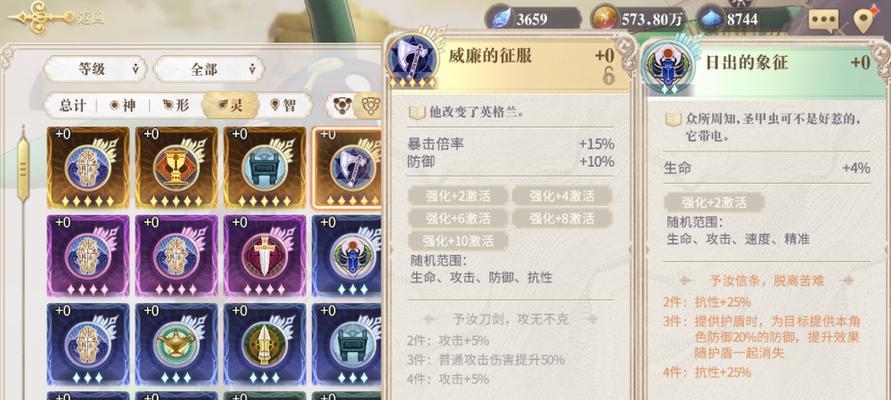Click the 强化+2激活 button in 日出的象征

coord(714,202)
